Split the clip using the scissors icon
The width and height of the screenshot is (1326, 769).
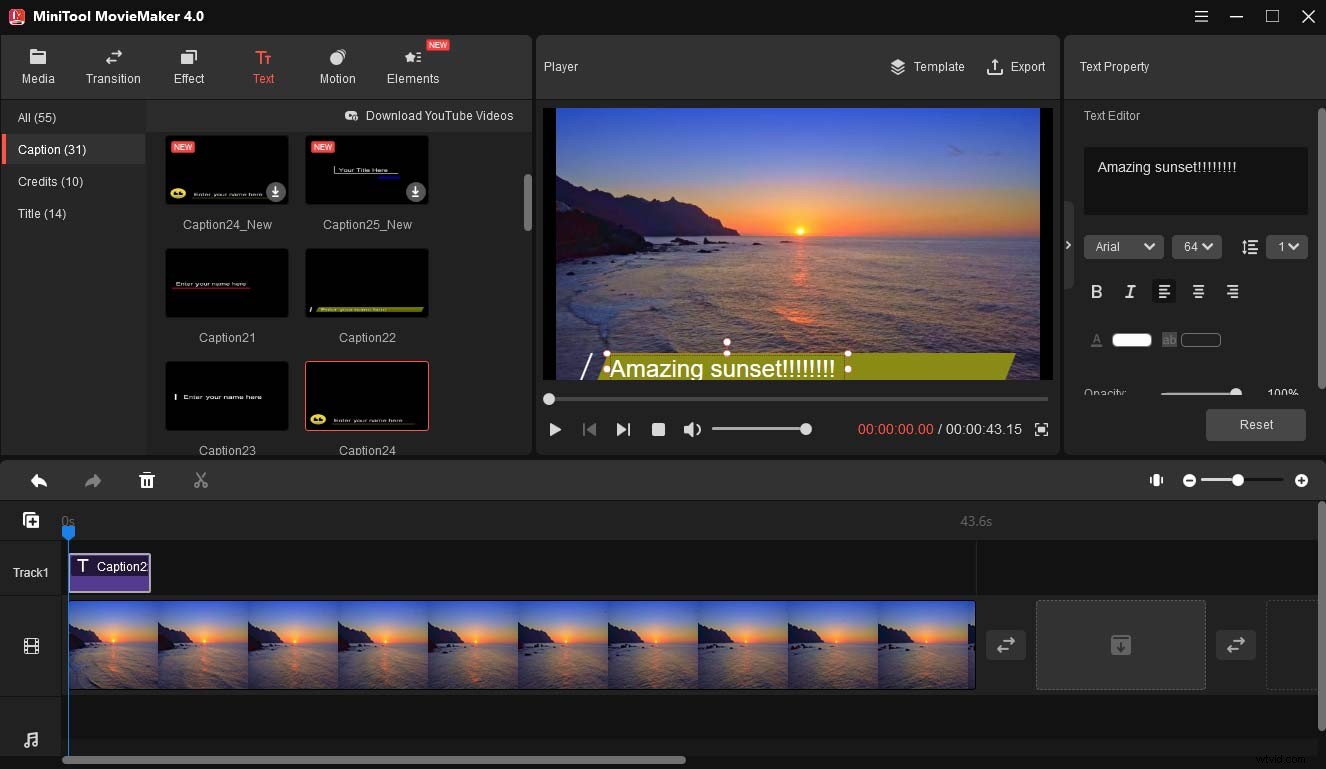pos(200,480)
